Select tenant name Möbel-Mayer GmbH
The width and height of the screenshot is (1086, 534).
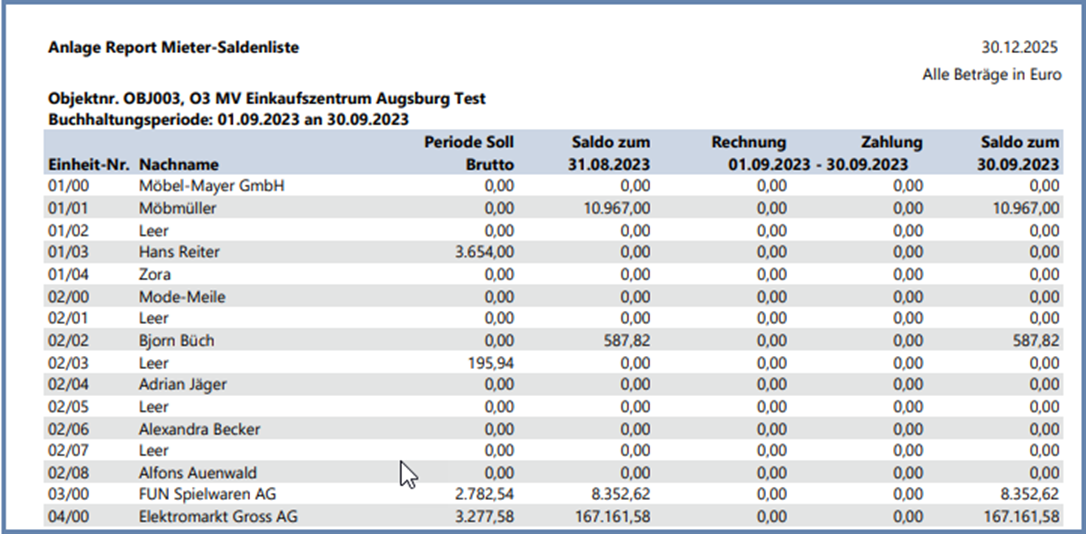click(x=198, y=186)
